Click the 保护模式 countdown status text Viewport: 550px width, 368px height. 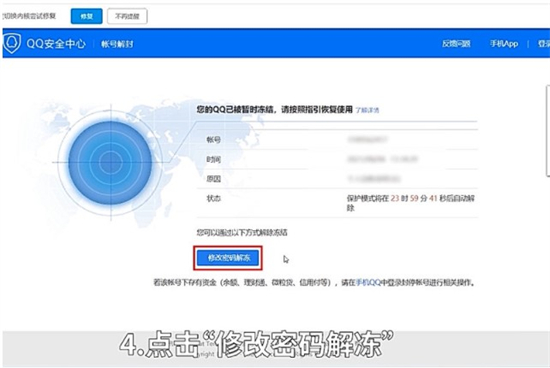[410, 203]
